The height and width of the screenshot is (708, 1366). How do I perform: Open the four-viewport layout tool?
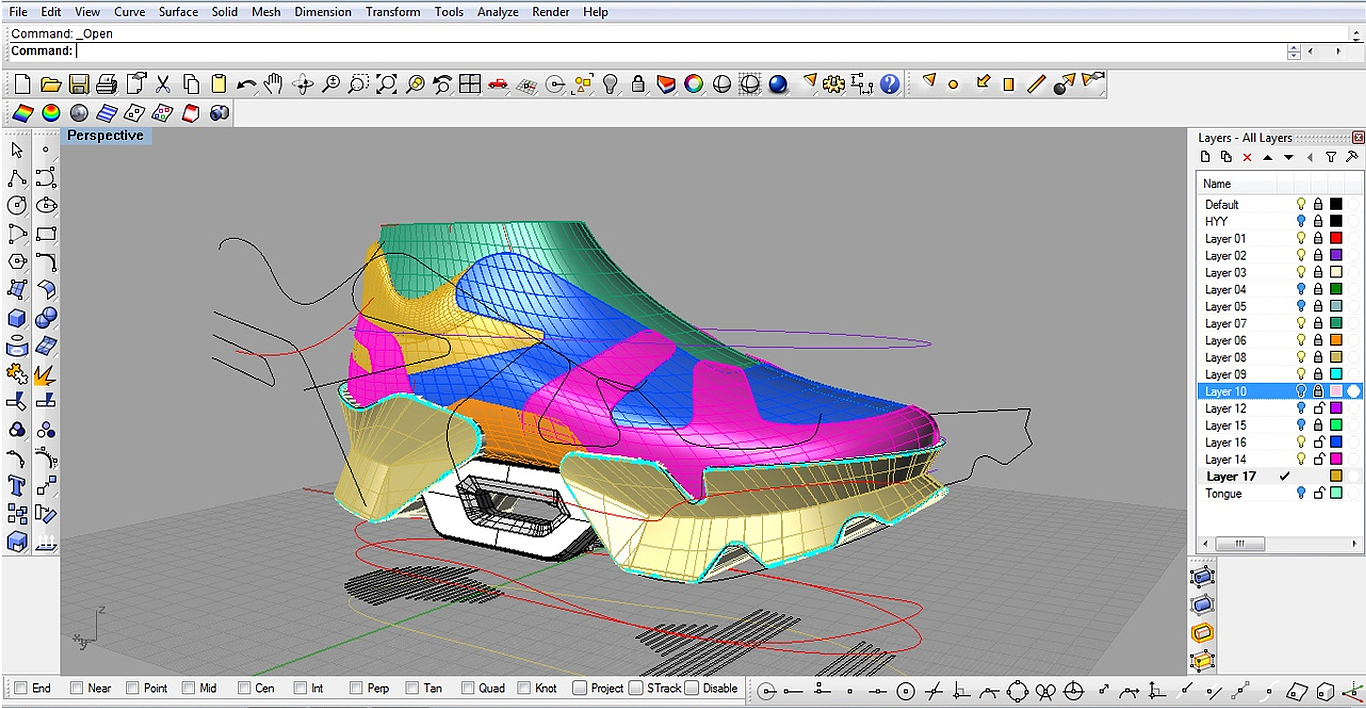[470, 85]
